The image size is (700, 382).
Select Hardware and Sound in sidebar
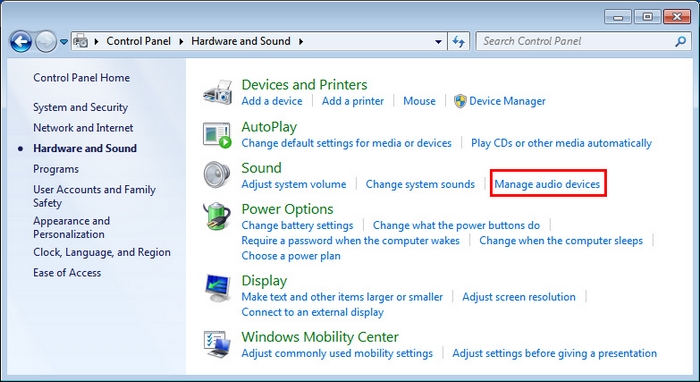pos(85,148)
